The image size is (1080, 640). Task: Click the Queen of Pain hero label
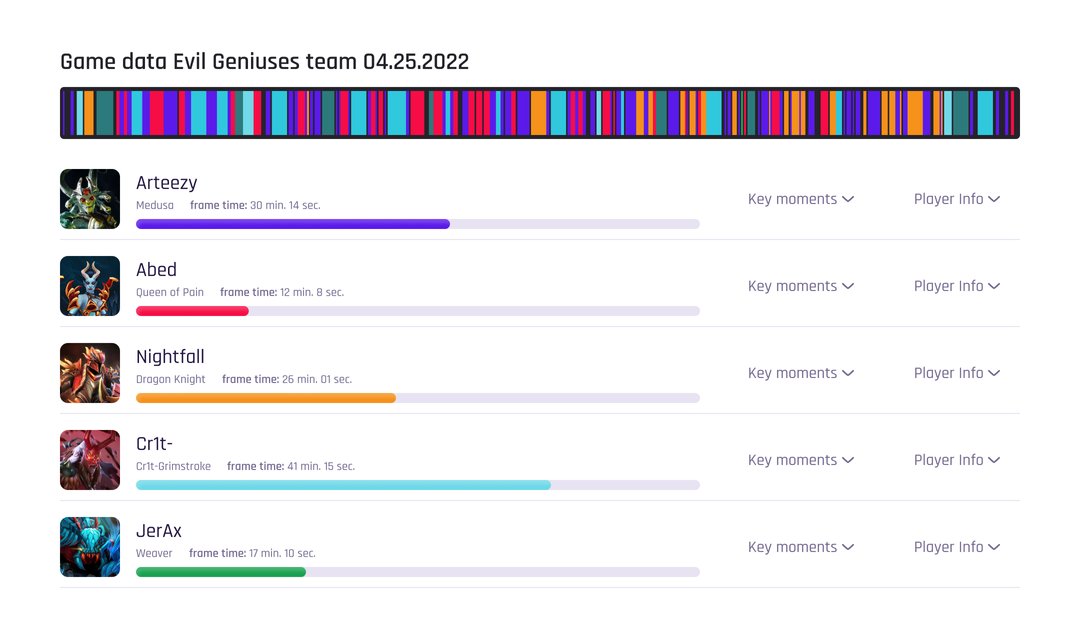coord(169,292)
